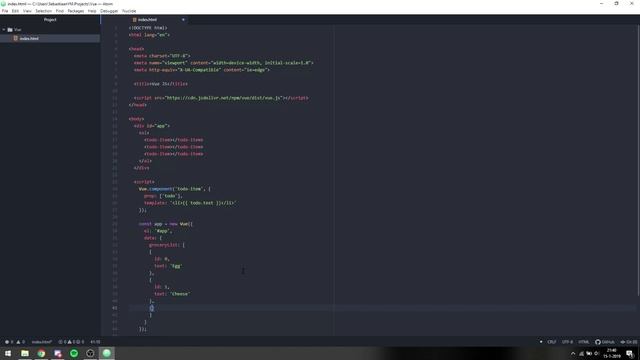Image resolution: width=640 pixels, height=360 pixels.
Task: Click the template li todo.text line
Action: pos(190,203)
